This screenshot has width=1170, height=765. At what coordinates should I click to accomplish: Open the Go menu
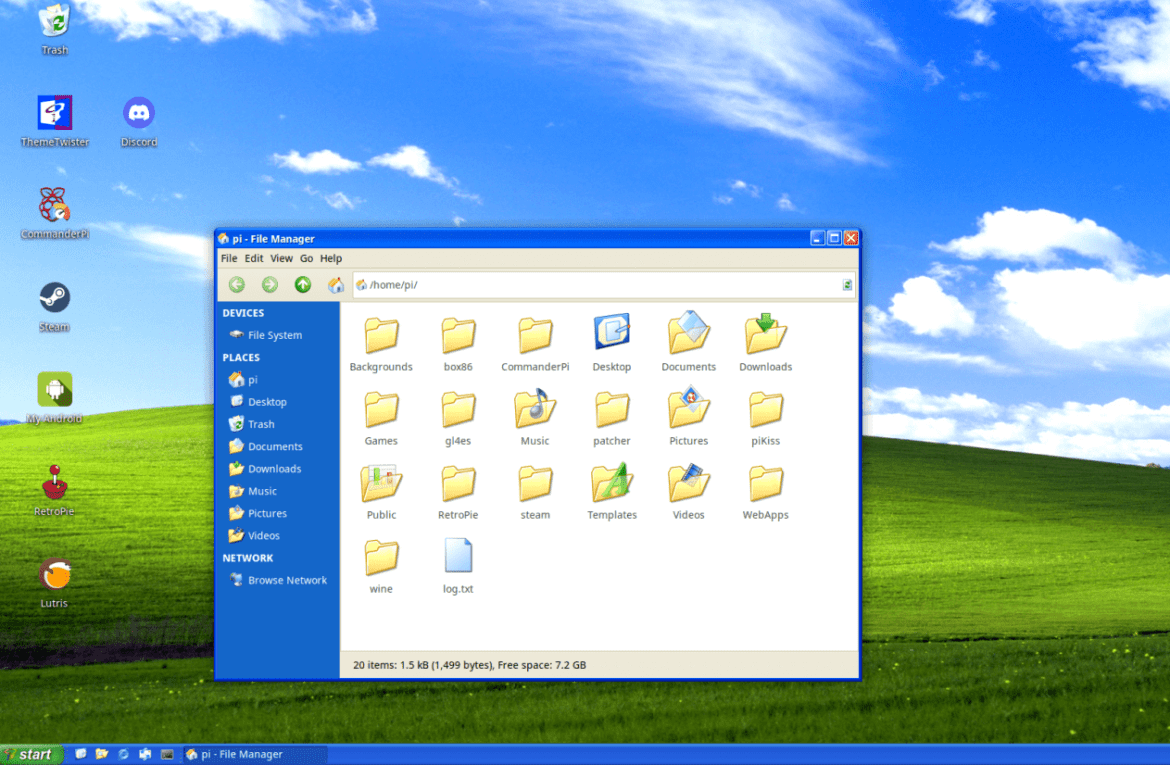click(x=306, y=258)
